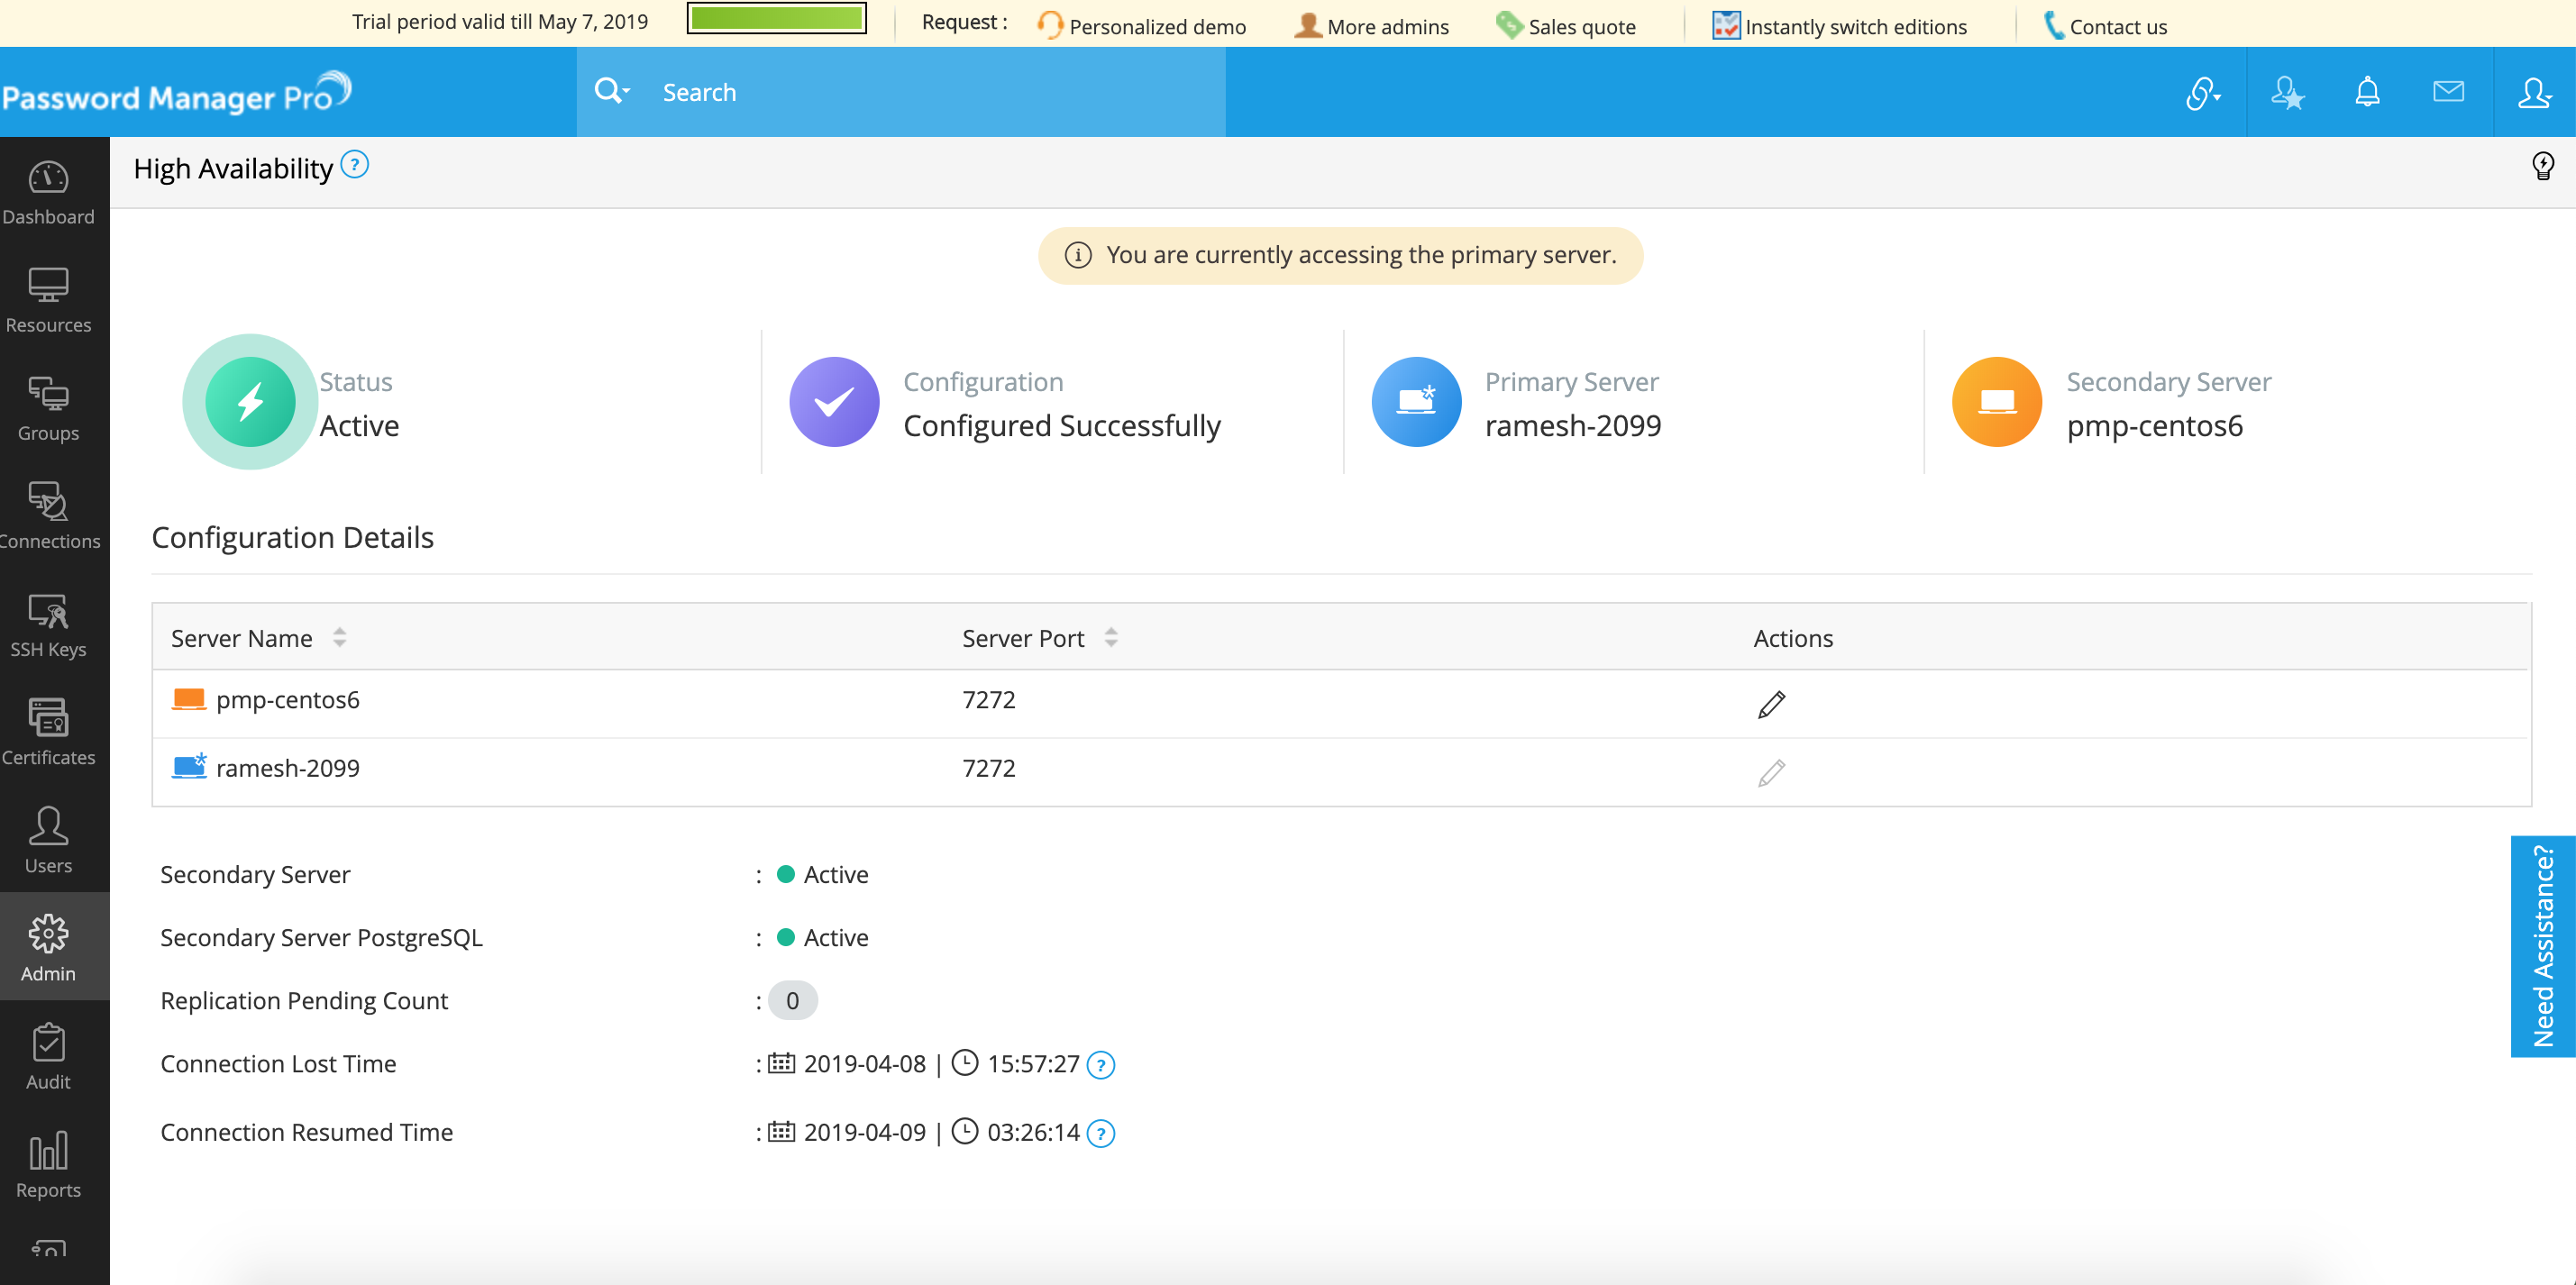Open the Certificates section
This screenshot has width=2576, height=1285.
(49, 730)
